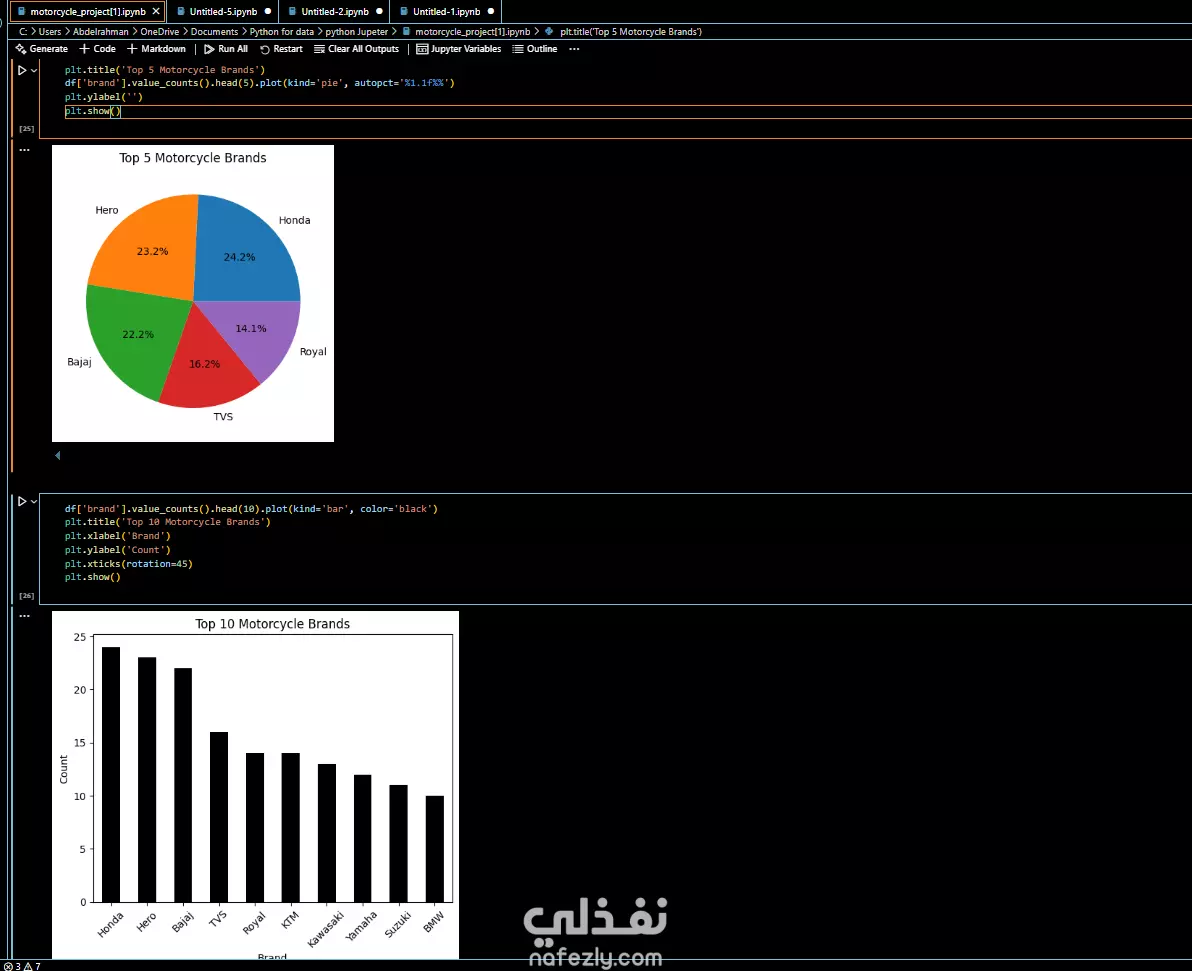Select 'Python for data' breadcrumb folder
Viewport: 1192px width, 971px height.
281,32
